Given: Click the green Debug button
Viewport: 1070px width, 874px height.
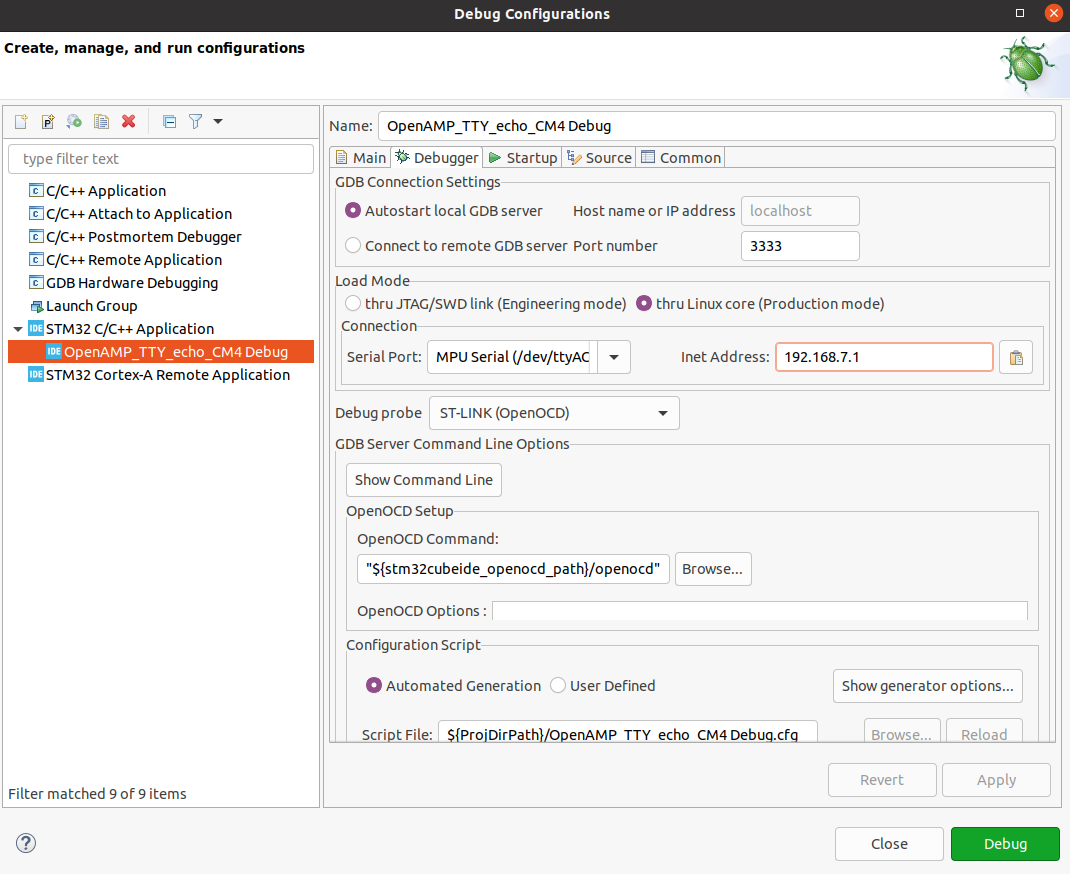Looking at the screenshot, I should [1005, 844].
